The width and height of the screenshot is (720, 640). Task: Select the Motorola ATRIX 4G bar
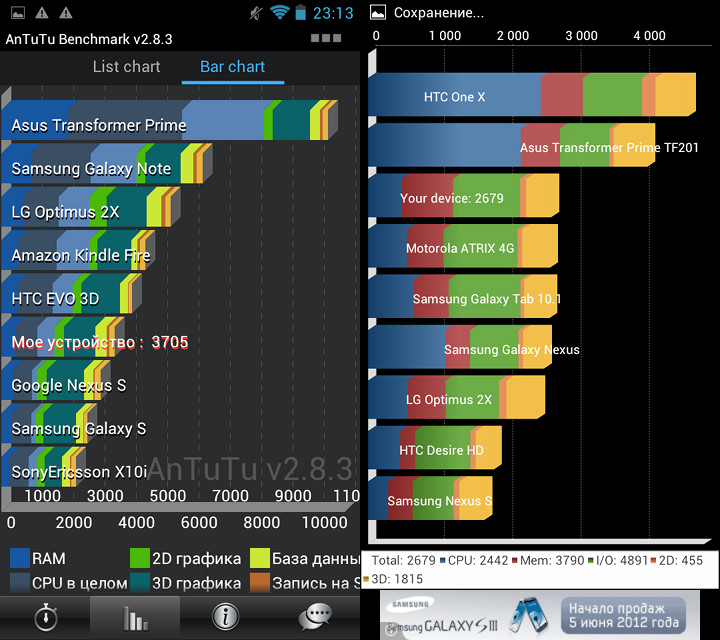[x=463, y=246]
